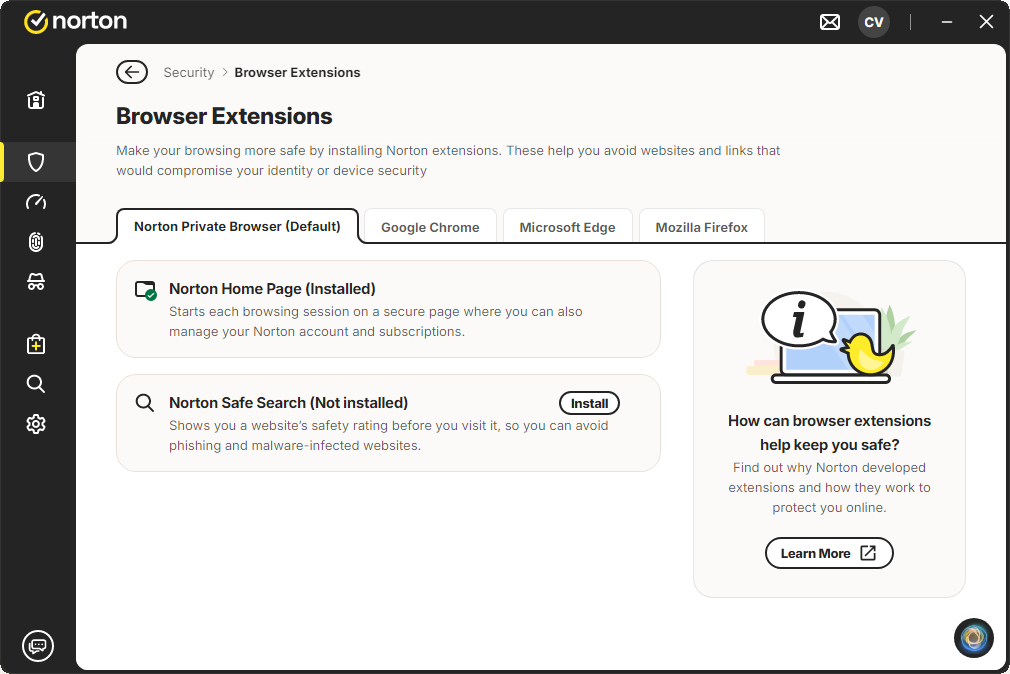Switch to the Google Chrome tab

(430, 227)
